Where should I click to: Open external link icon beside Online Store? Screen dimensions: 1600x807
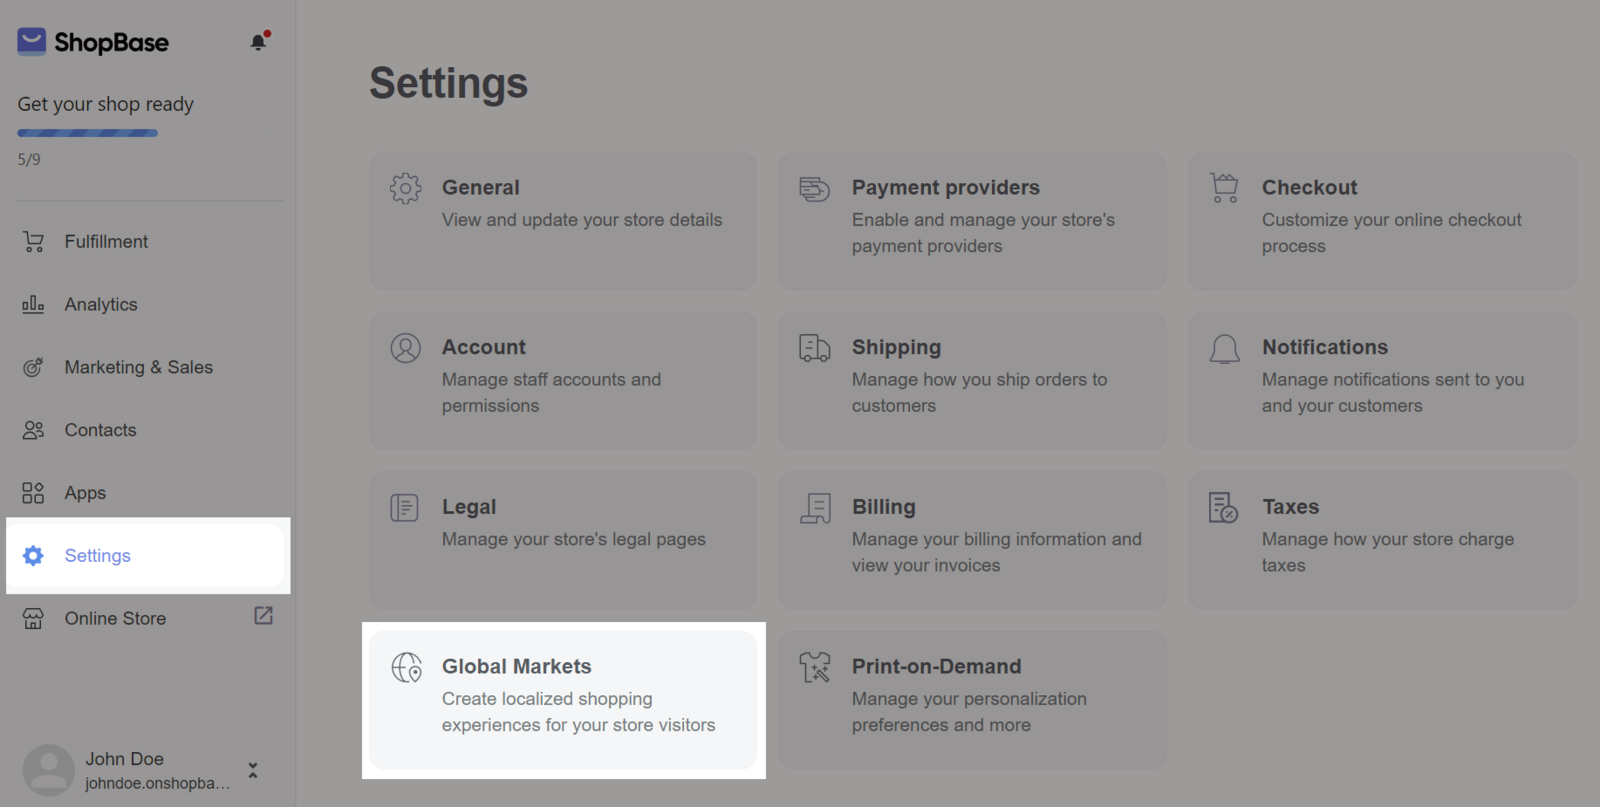point(263,616)
